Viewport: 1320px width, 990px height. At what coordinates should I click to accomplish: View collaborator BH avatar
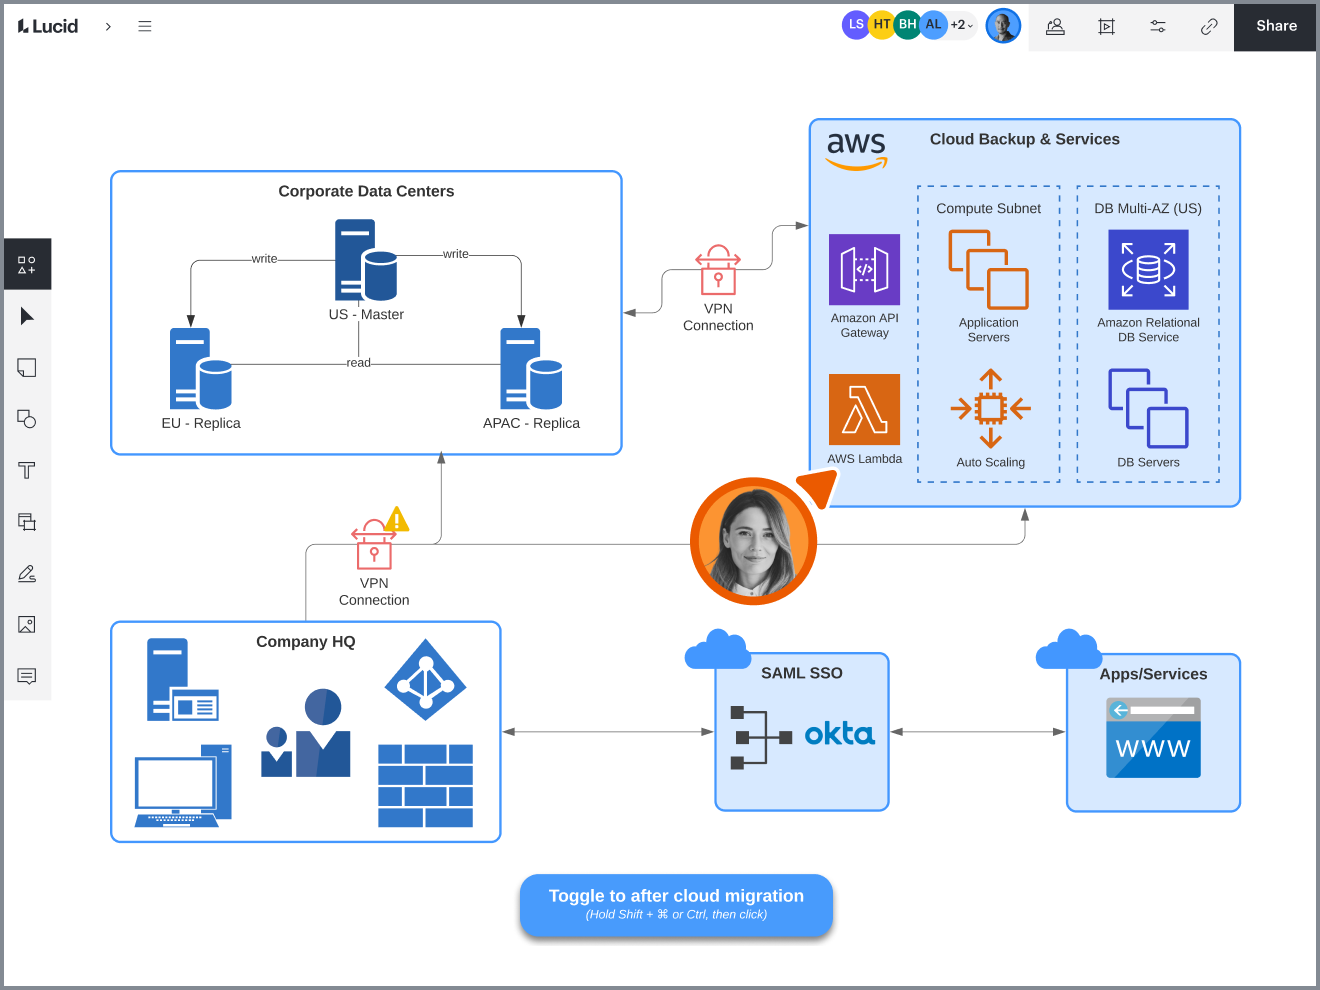(x=908, y=25)
